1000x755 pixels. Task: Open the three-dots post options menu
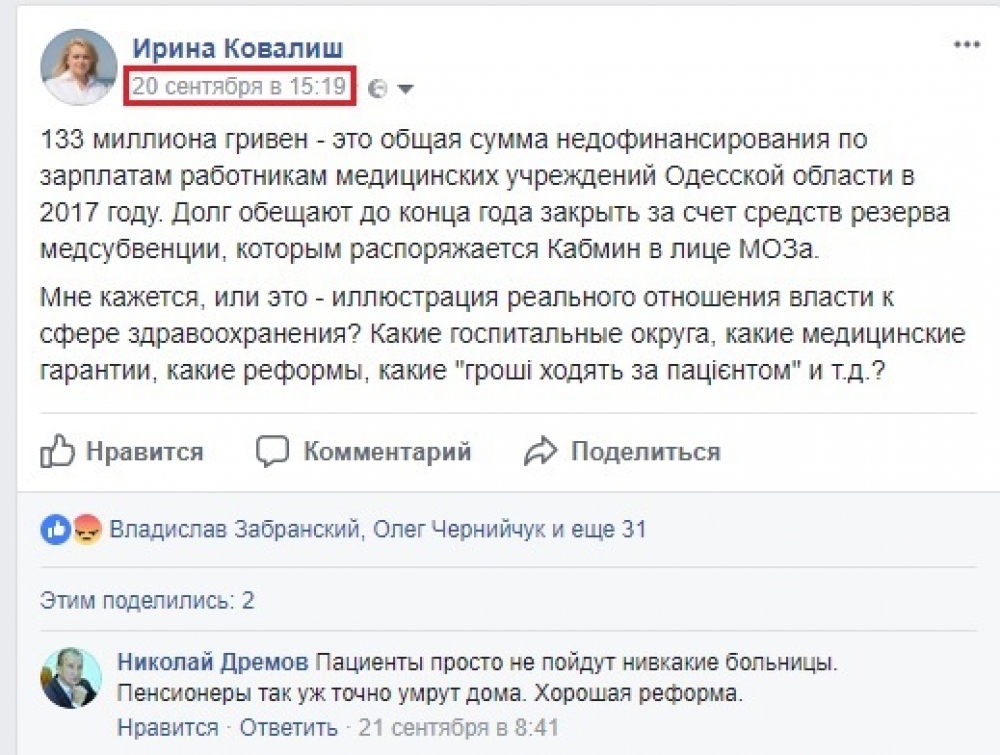point(967,45)
